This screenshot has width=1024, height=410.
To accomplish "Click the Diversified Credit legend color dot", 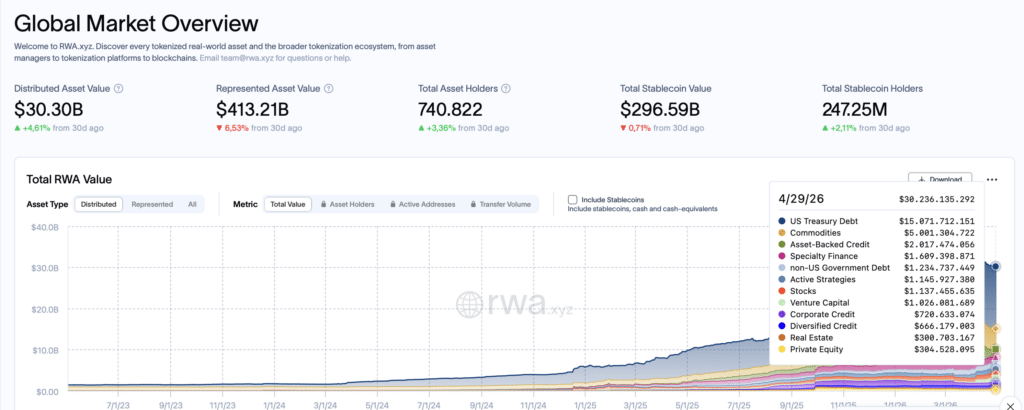I will 782,326.
